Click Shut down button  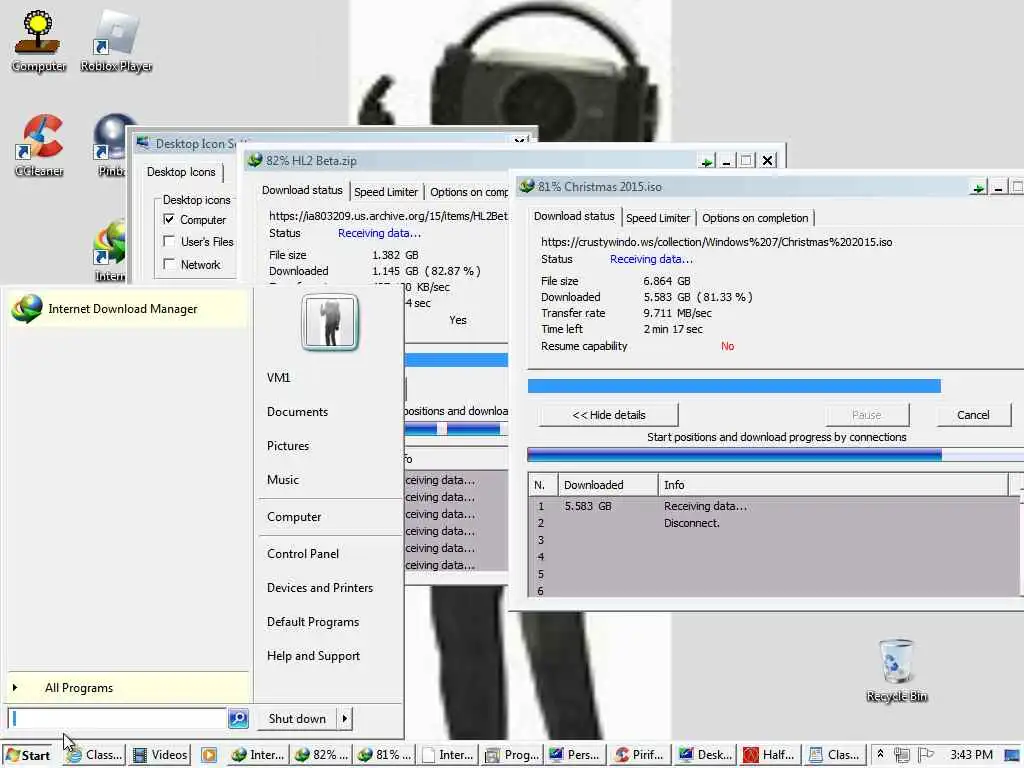pyautogui.click(x=297, y=719)
